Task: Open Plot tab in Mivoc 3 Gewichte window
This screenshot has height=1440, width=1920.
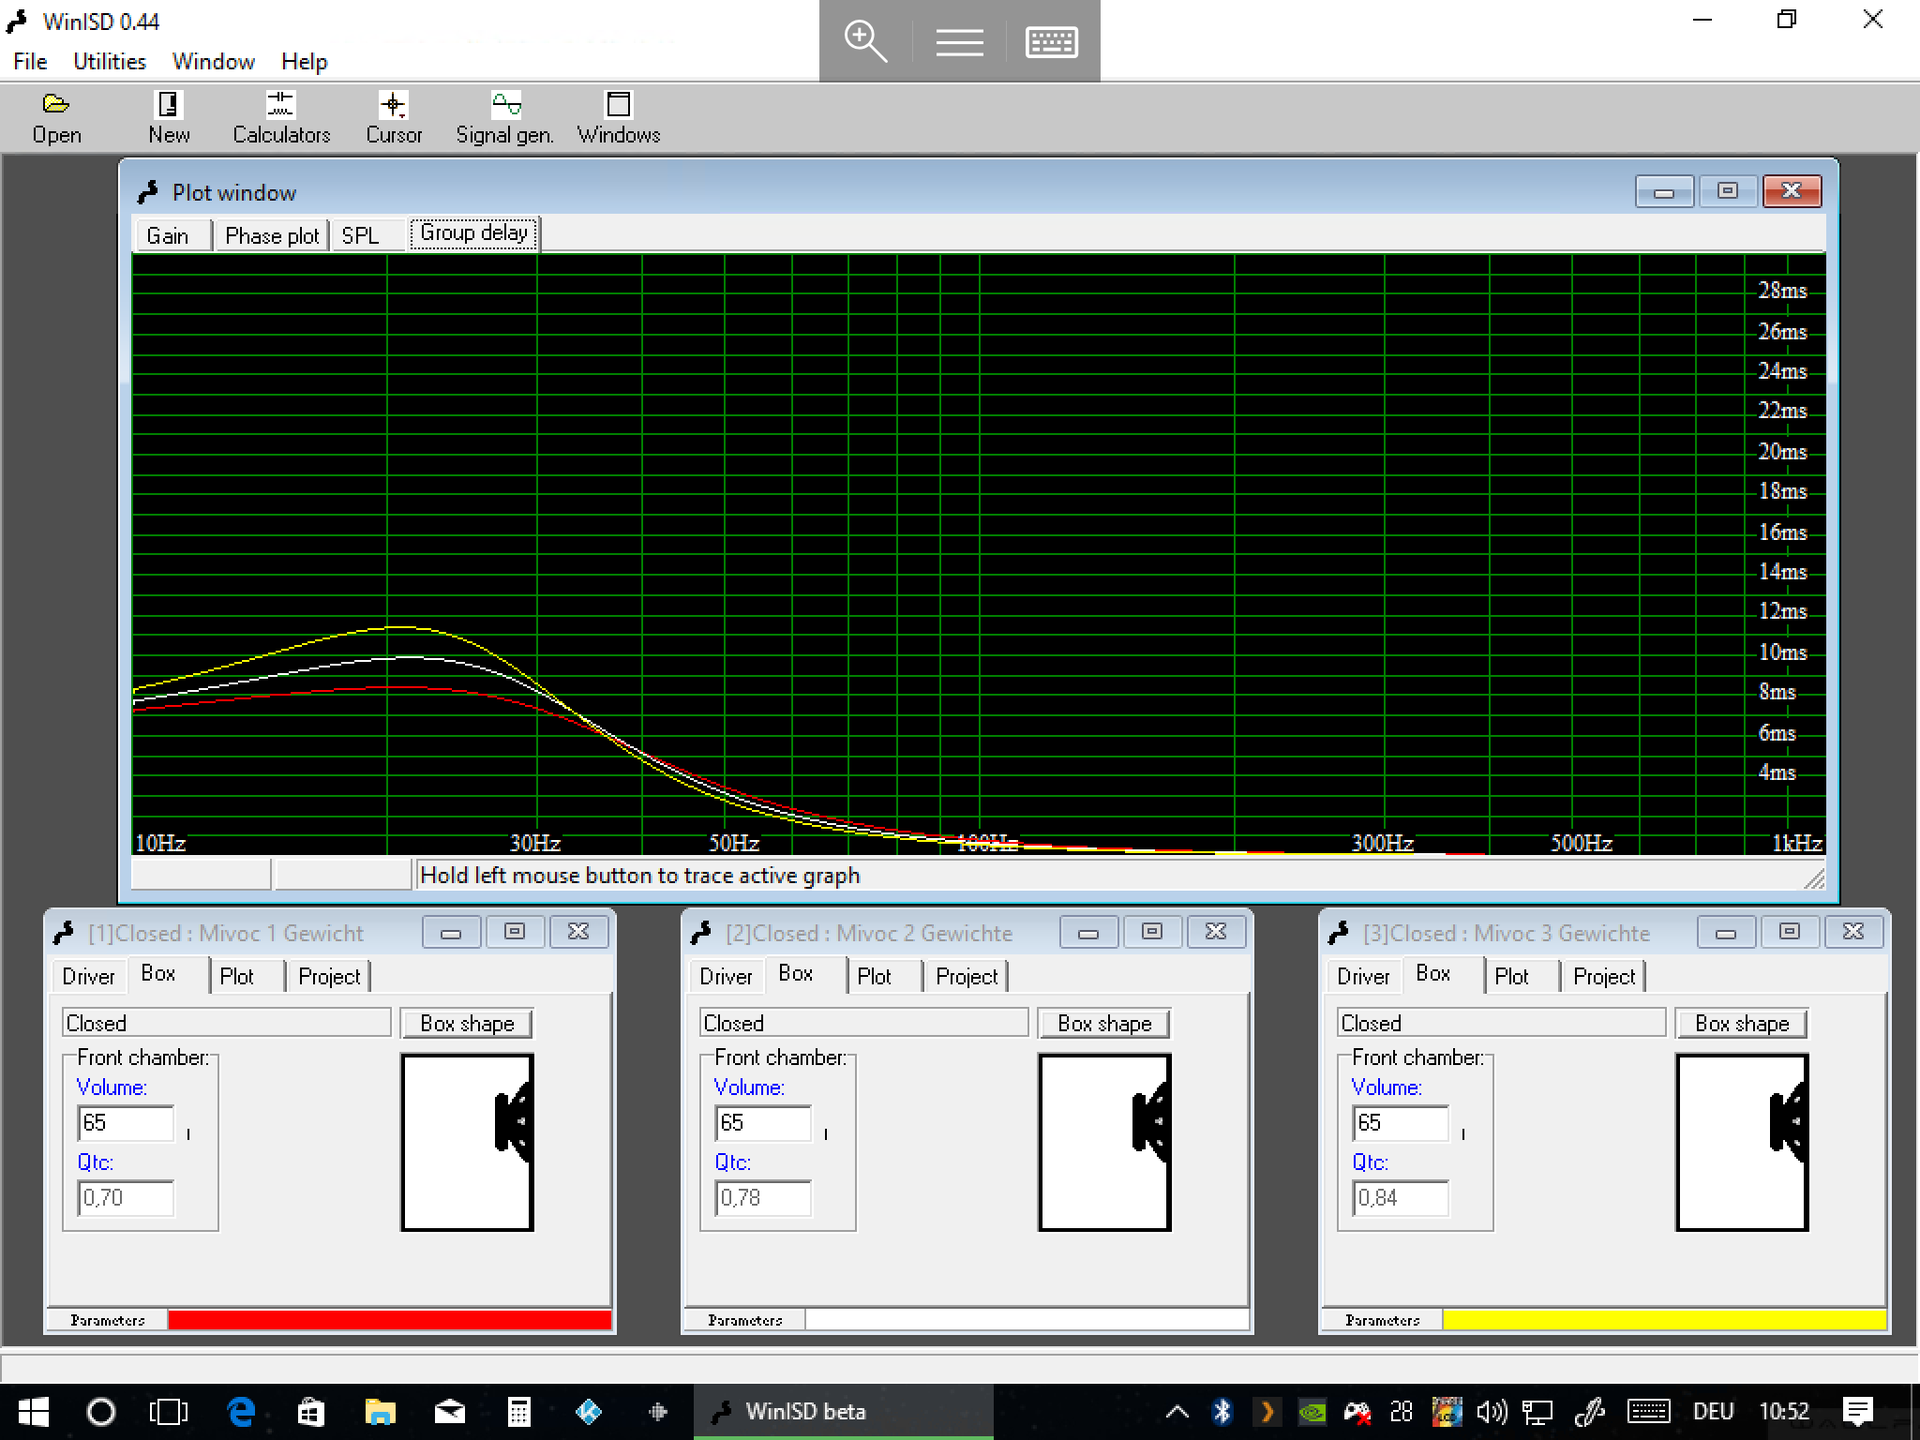Action: click(1520, 976)
